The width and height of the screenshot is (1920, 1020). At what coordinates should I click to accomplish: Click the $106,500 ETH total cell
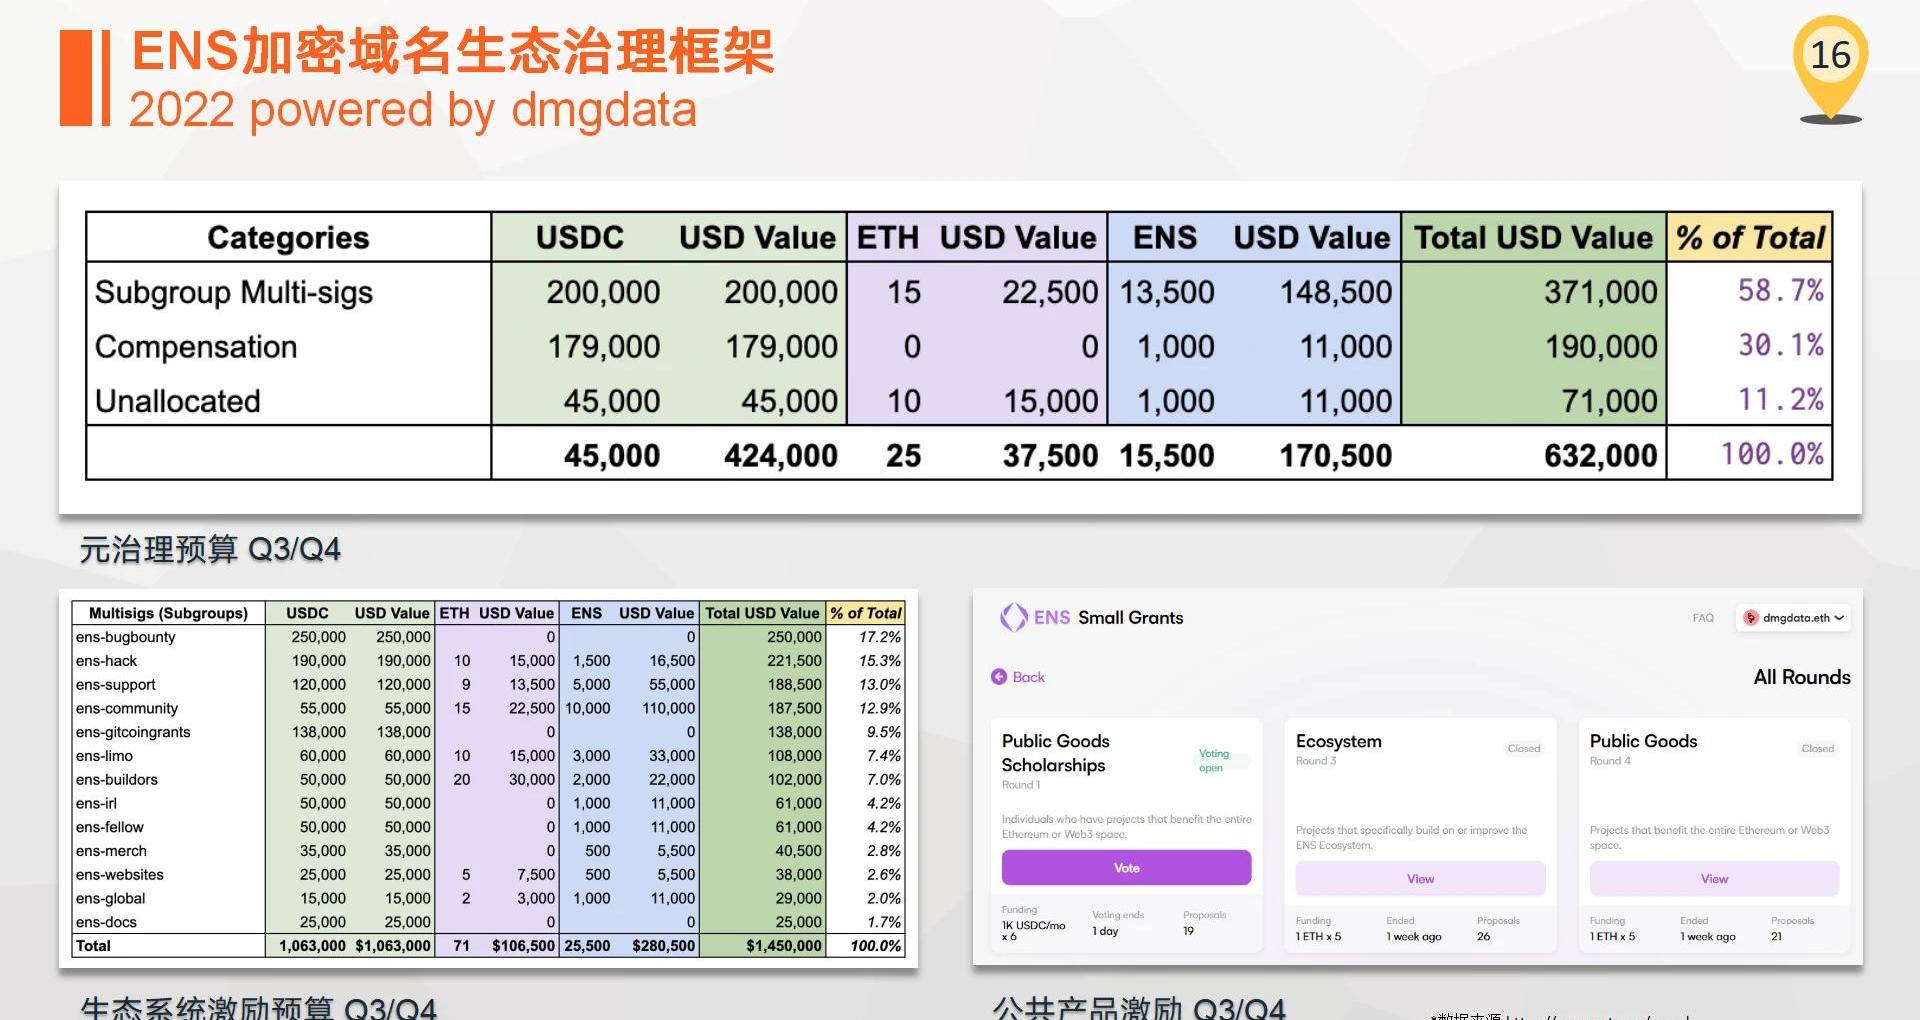523,946
